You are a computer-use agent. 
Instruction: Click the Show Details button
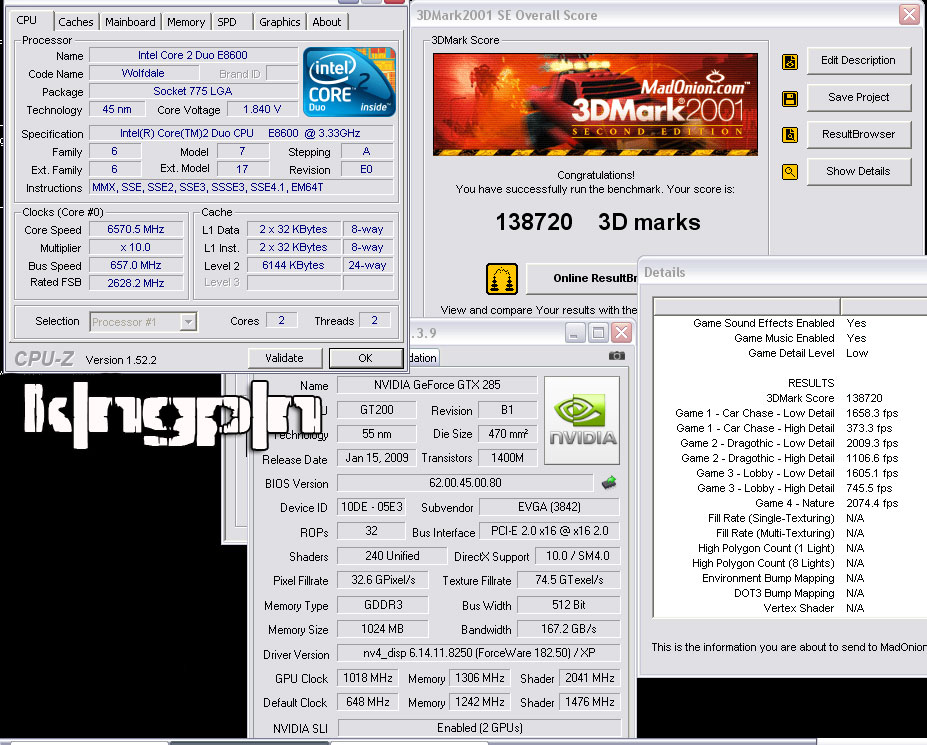point(858,171)
